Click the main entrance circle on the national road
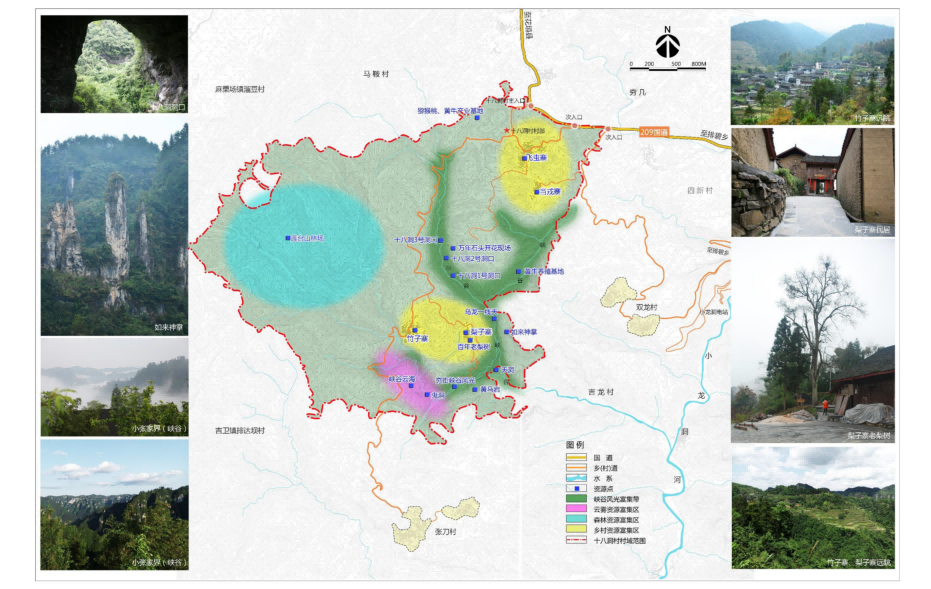 click(531, 106)
